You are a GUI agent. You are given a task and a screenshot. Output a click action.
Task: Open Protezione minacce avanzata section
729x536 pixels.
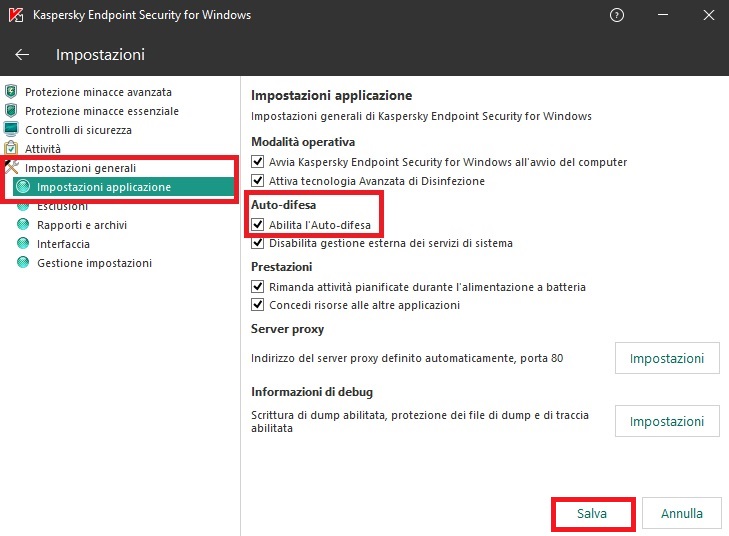[98, 92]
